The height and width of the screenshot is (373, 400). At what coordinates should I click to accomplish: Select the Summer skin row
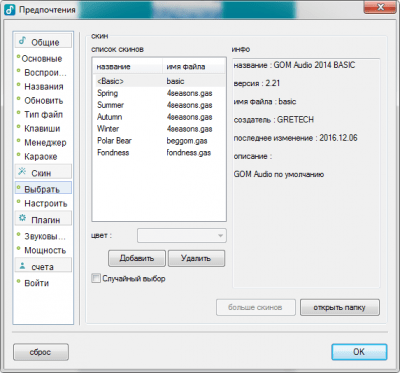(x=159, y=105)
